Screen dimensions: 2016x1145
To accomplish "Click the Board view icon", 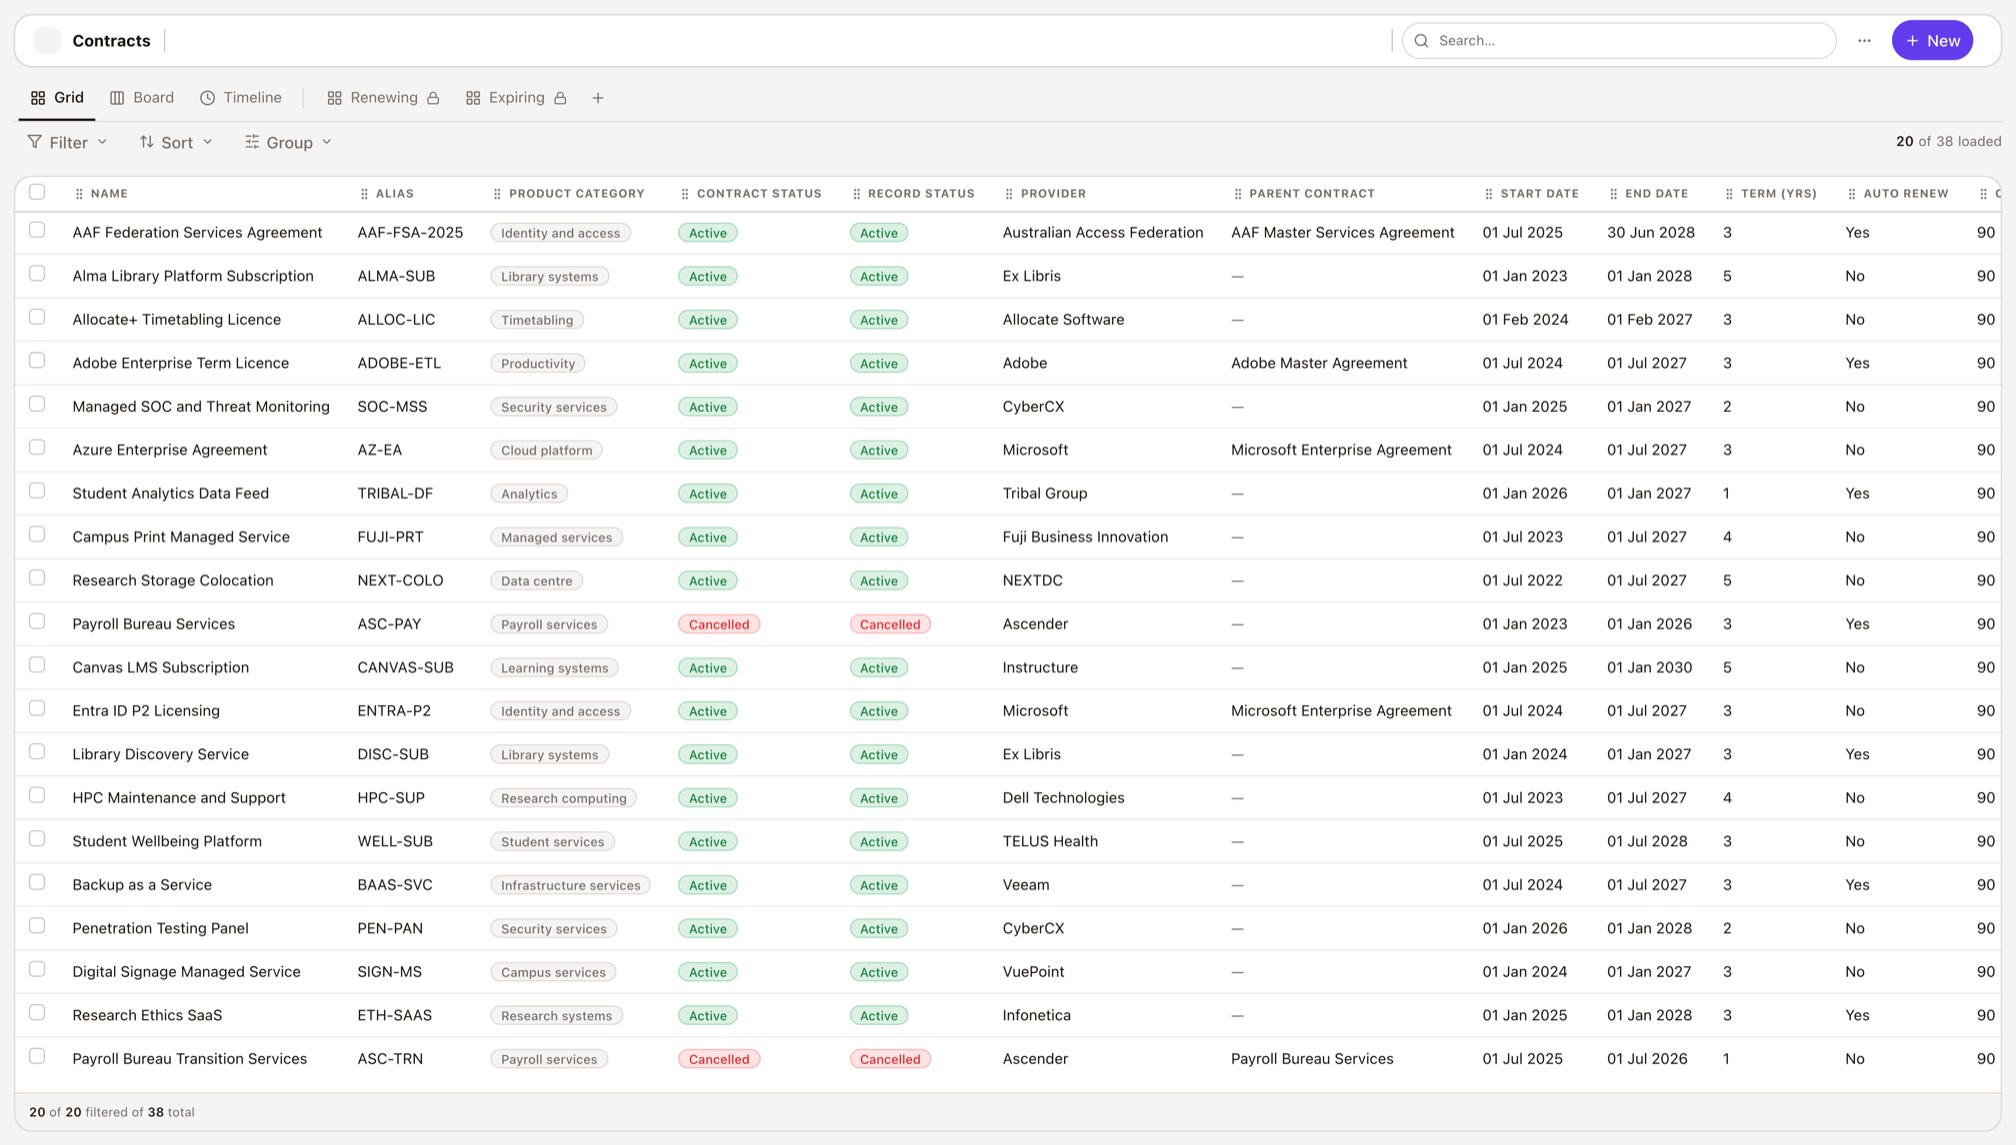I will [x=117, y=98].
